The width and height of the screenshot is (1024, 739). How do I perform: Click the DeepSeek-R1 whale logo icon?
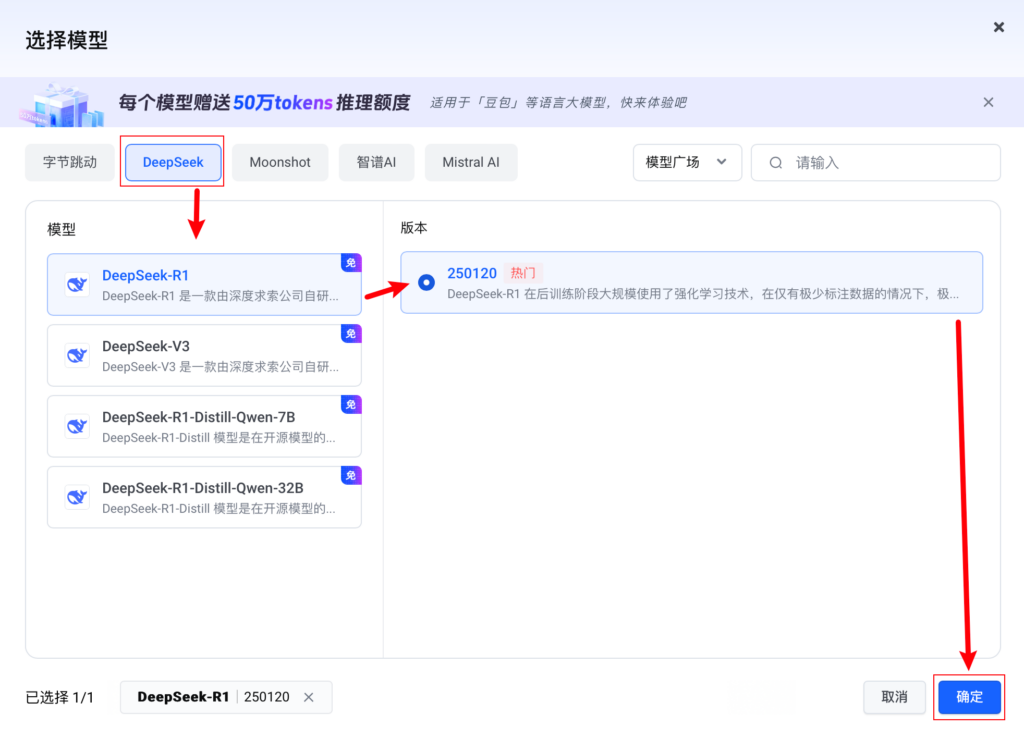[x=77, y=284]
